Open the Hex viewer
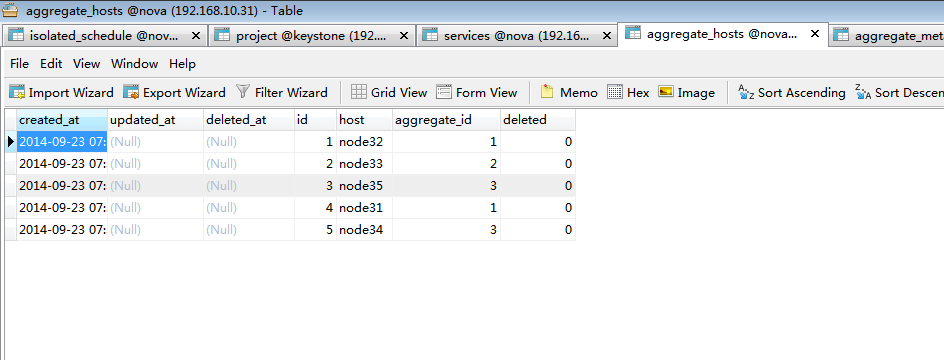This screenshot has width=944, height=360. pyautogui.click(x=629, y=93)
